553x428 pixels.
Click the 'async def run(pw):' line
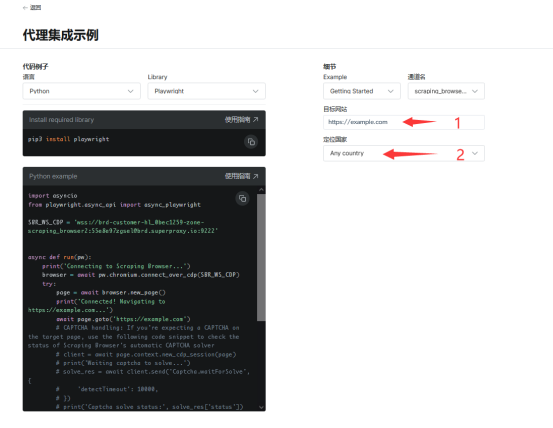60,257
